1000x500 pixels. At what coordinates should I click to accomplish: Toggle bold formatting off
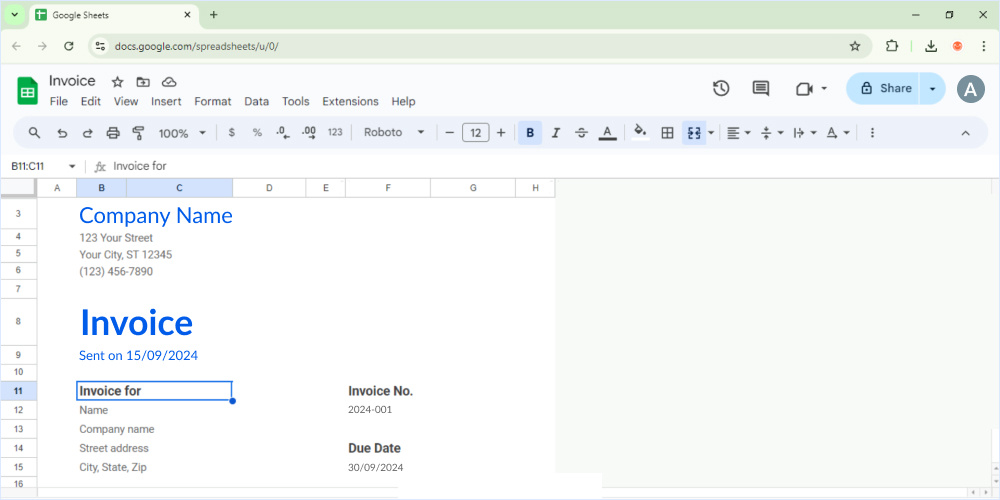(x=530, y=133)
